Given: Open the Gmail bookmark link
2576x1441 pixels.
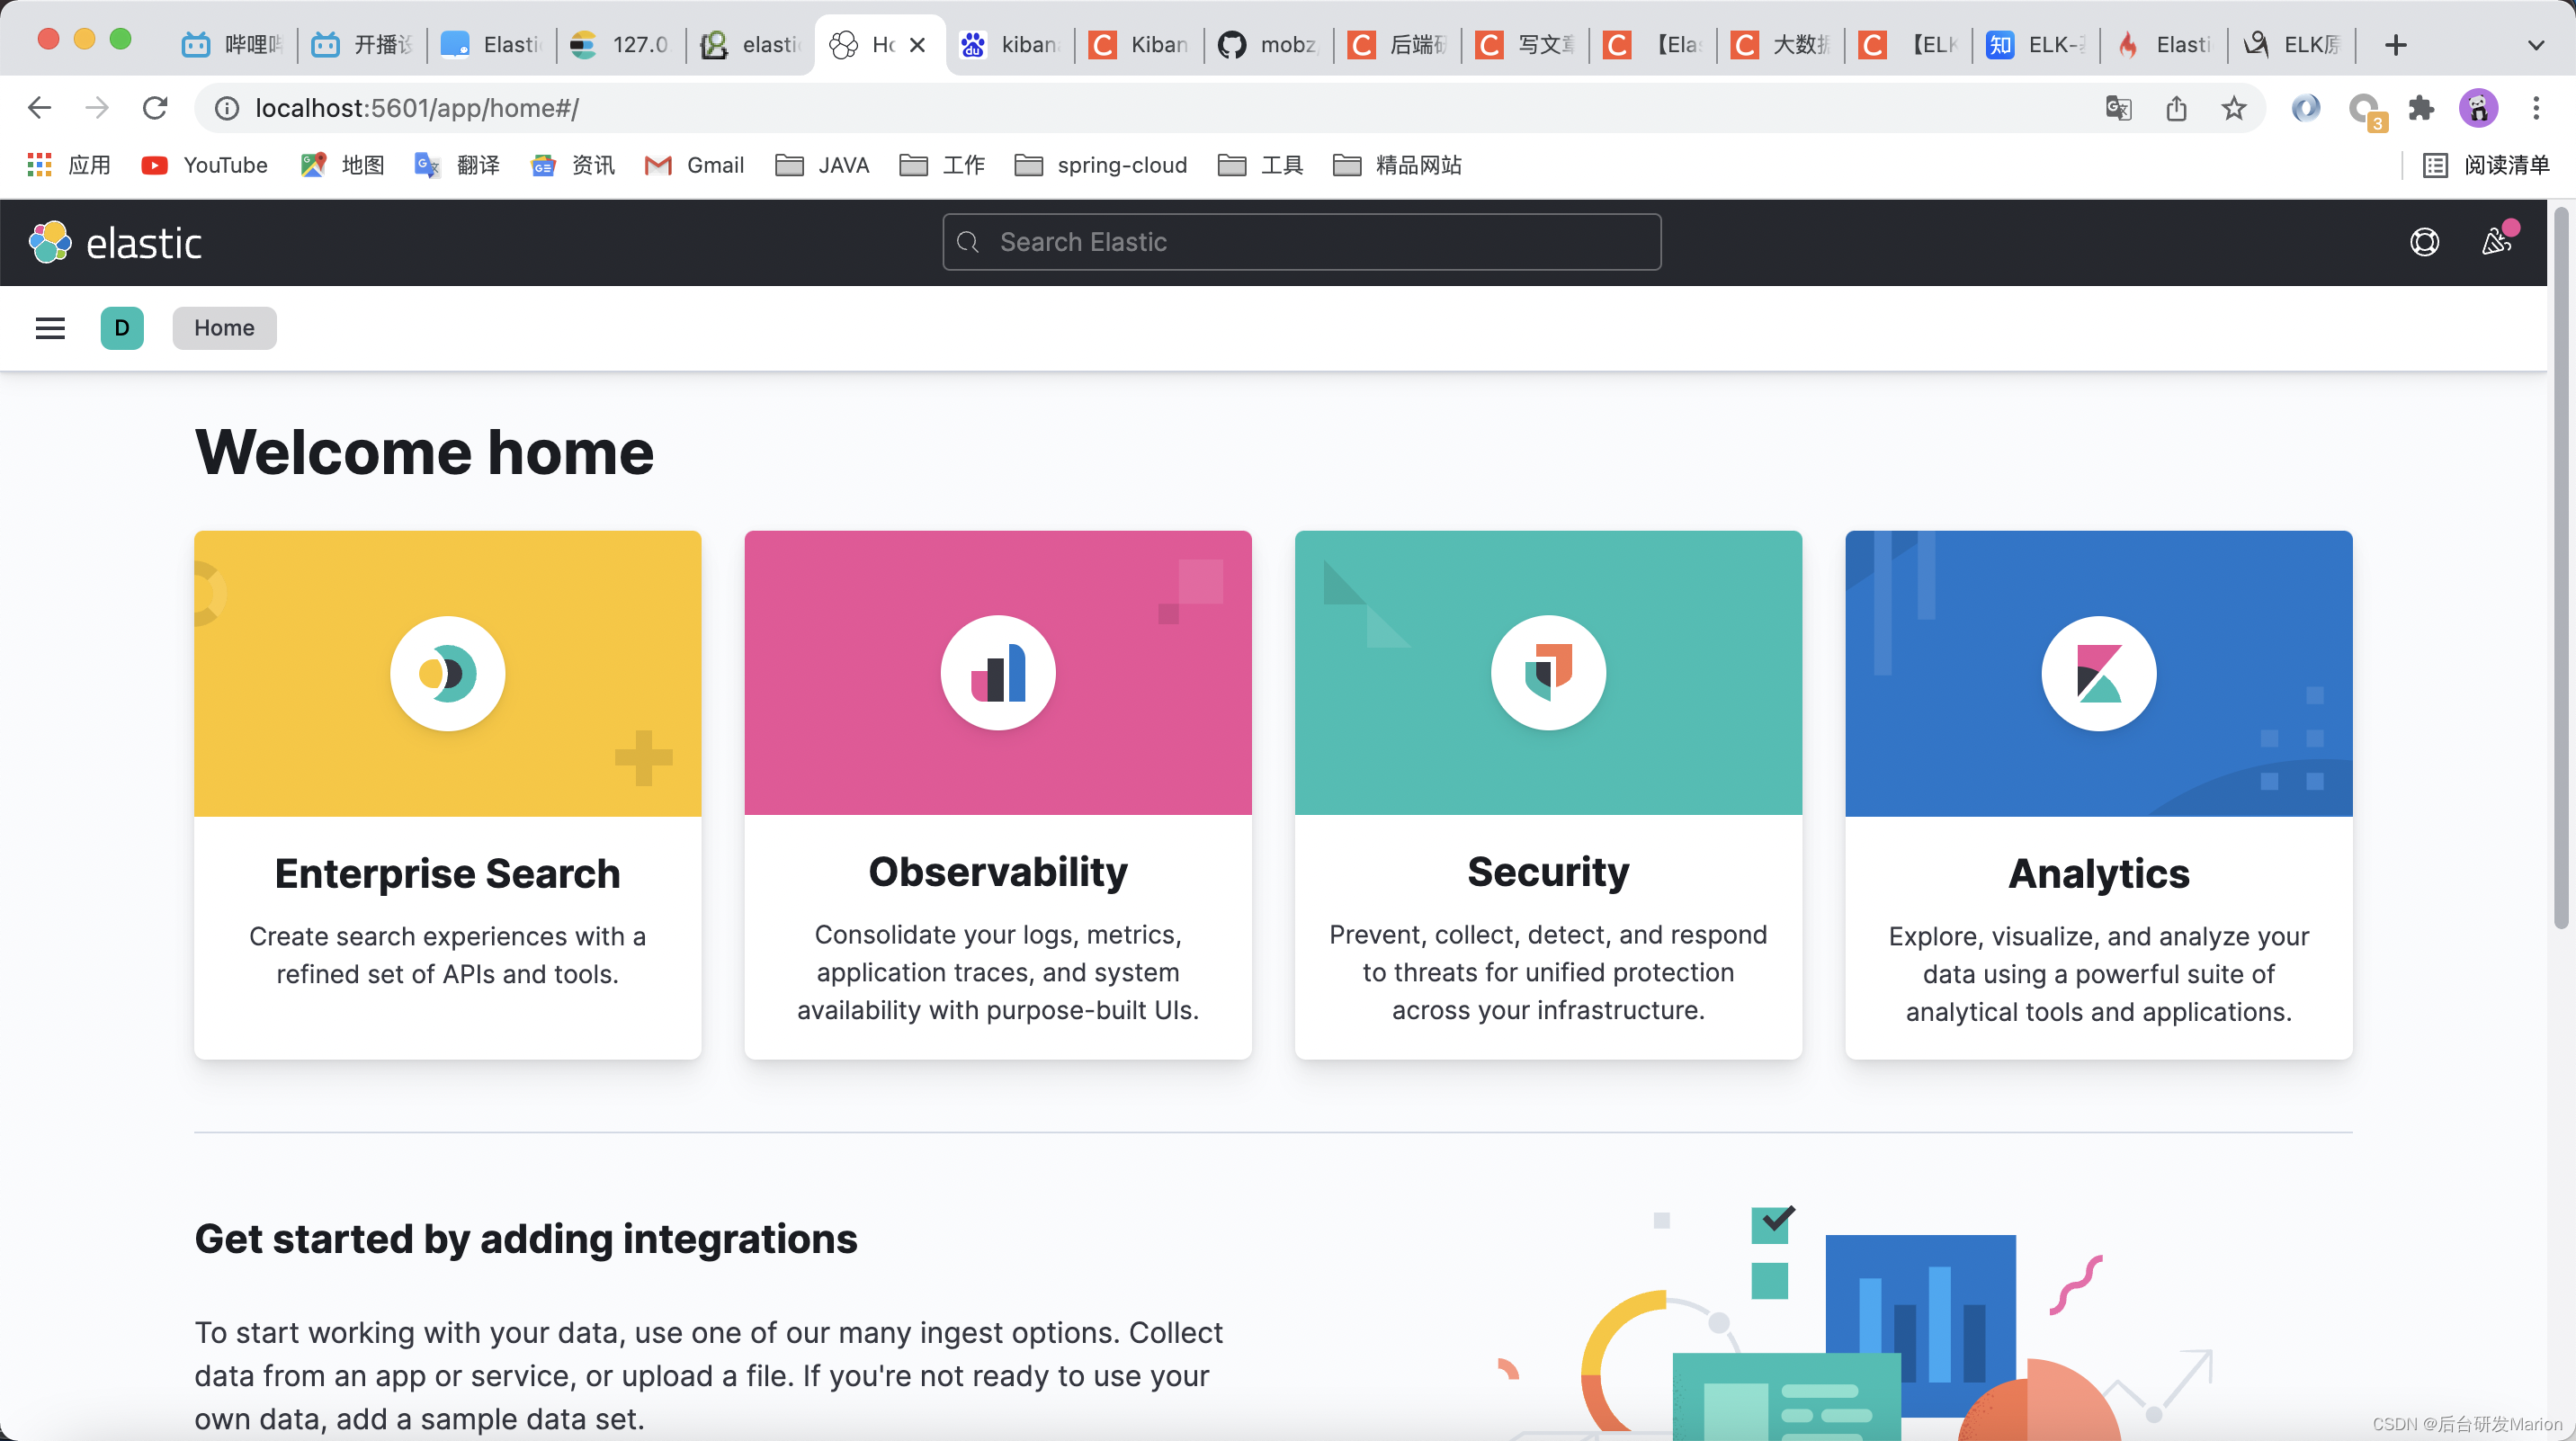Looking at the screenshot, I should point(695,165).
